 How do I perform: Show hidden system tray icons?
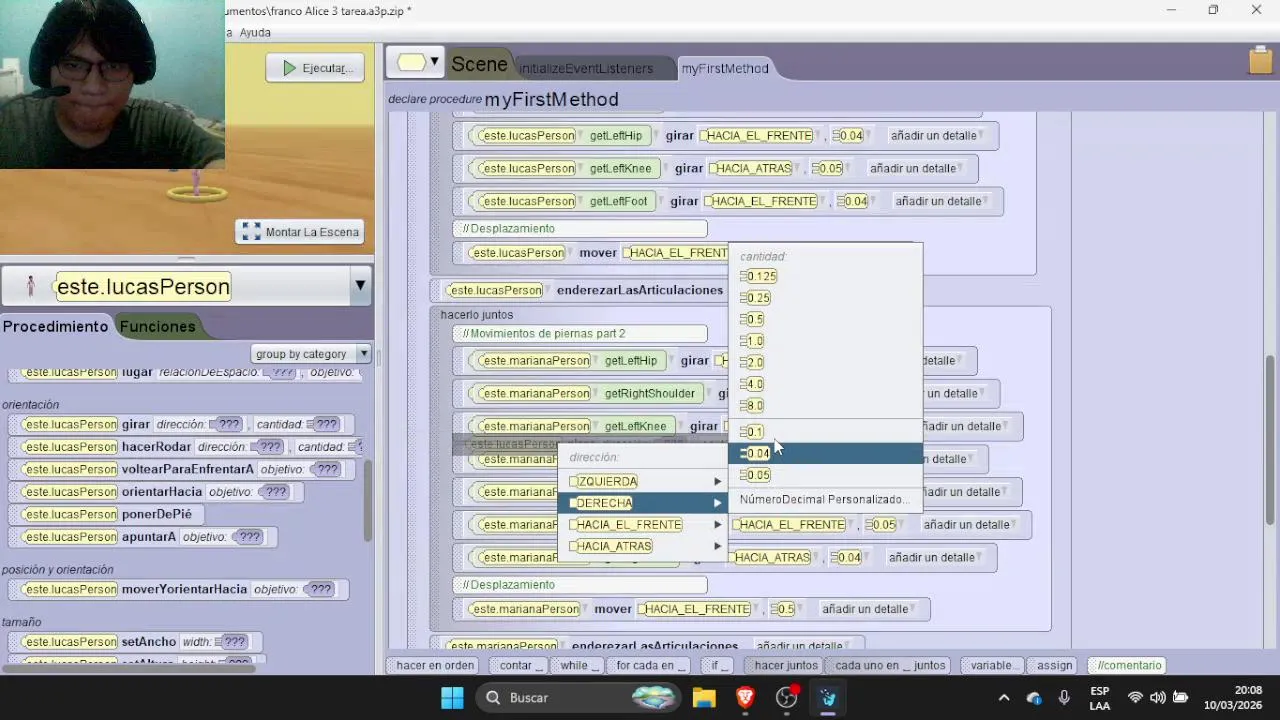point(1004,698)
